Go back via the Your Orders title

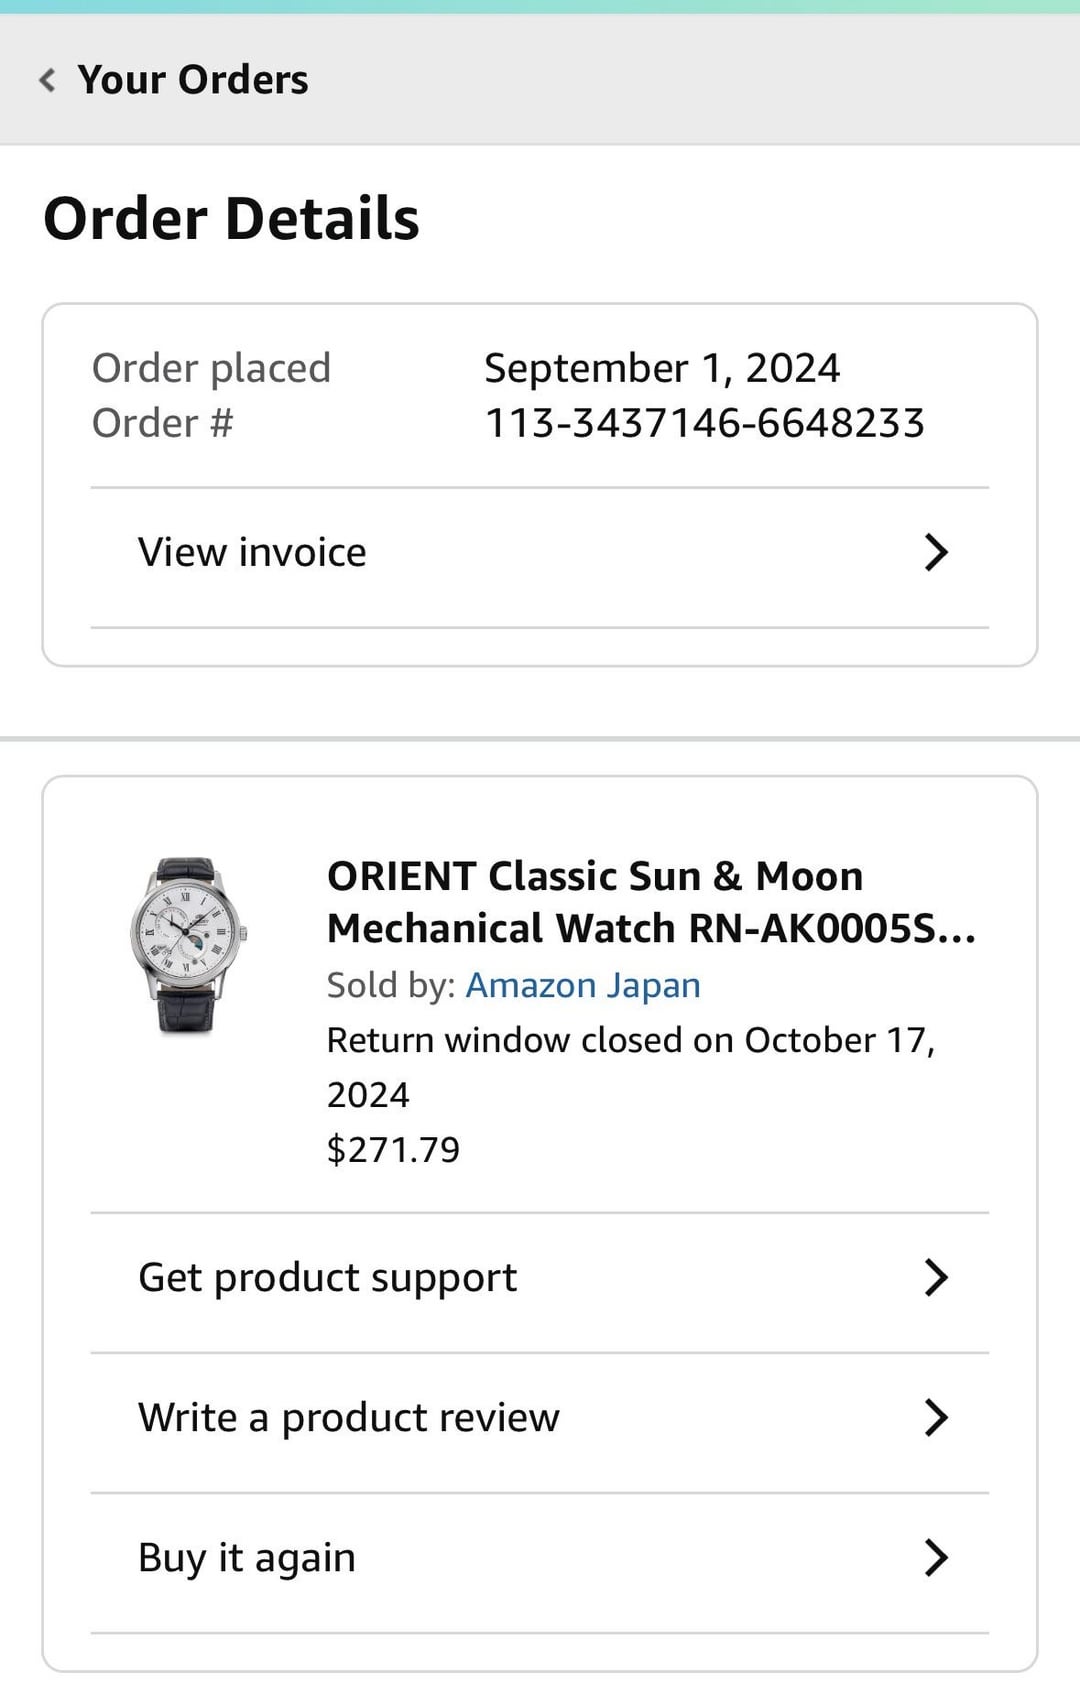tap(193, 80)
